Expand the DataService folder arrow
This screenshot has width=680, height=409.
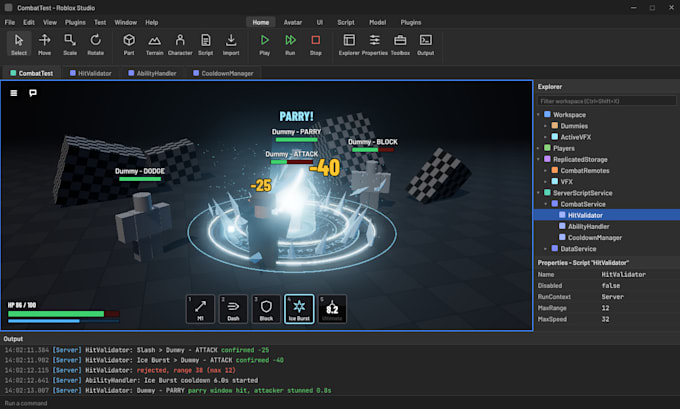coord(546,249)
